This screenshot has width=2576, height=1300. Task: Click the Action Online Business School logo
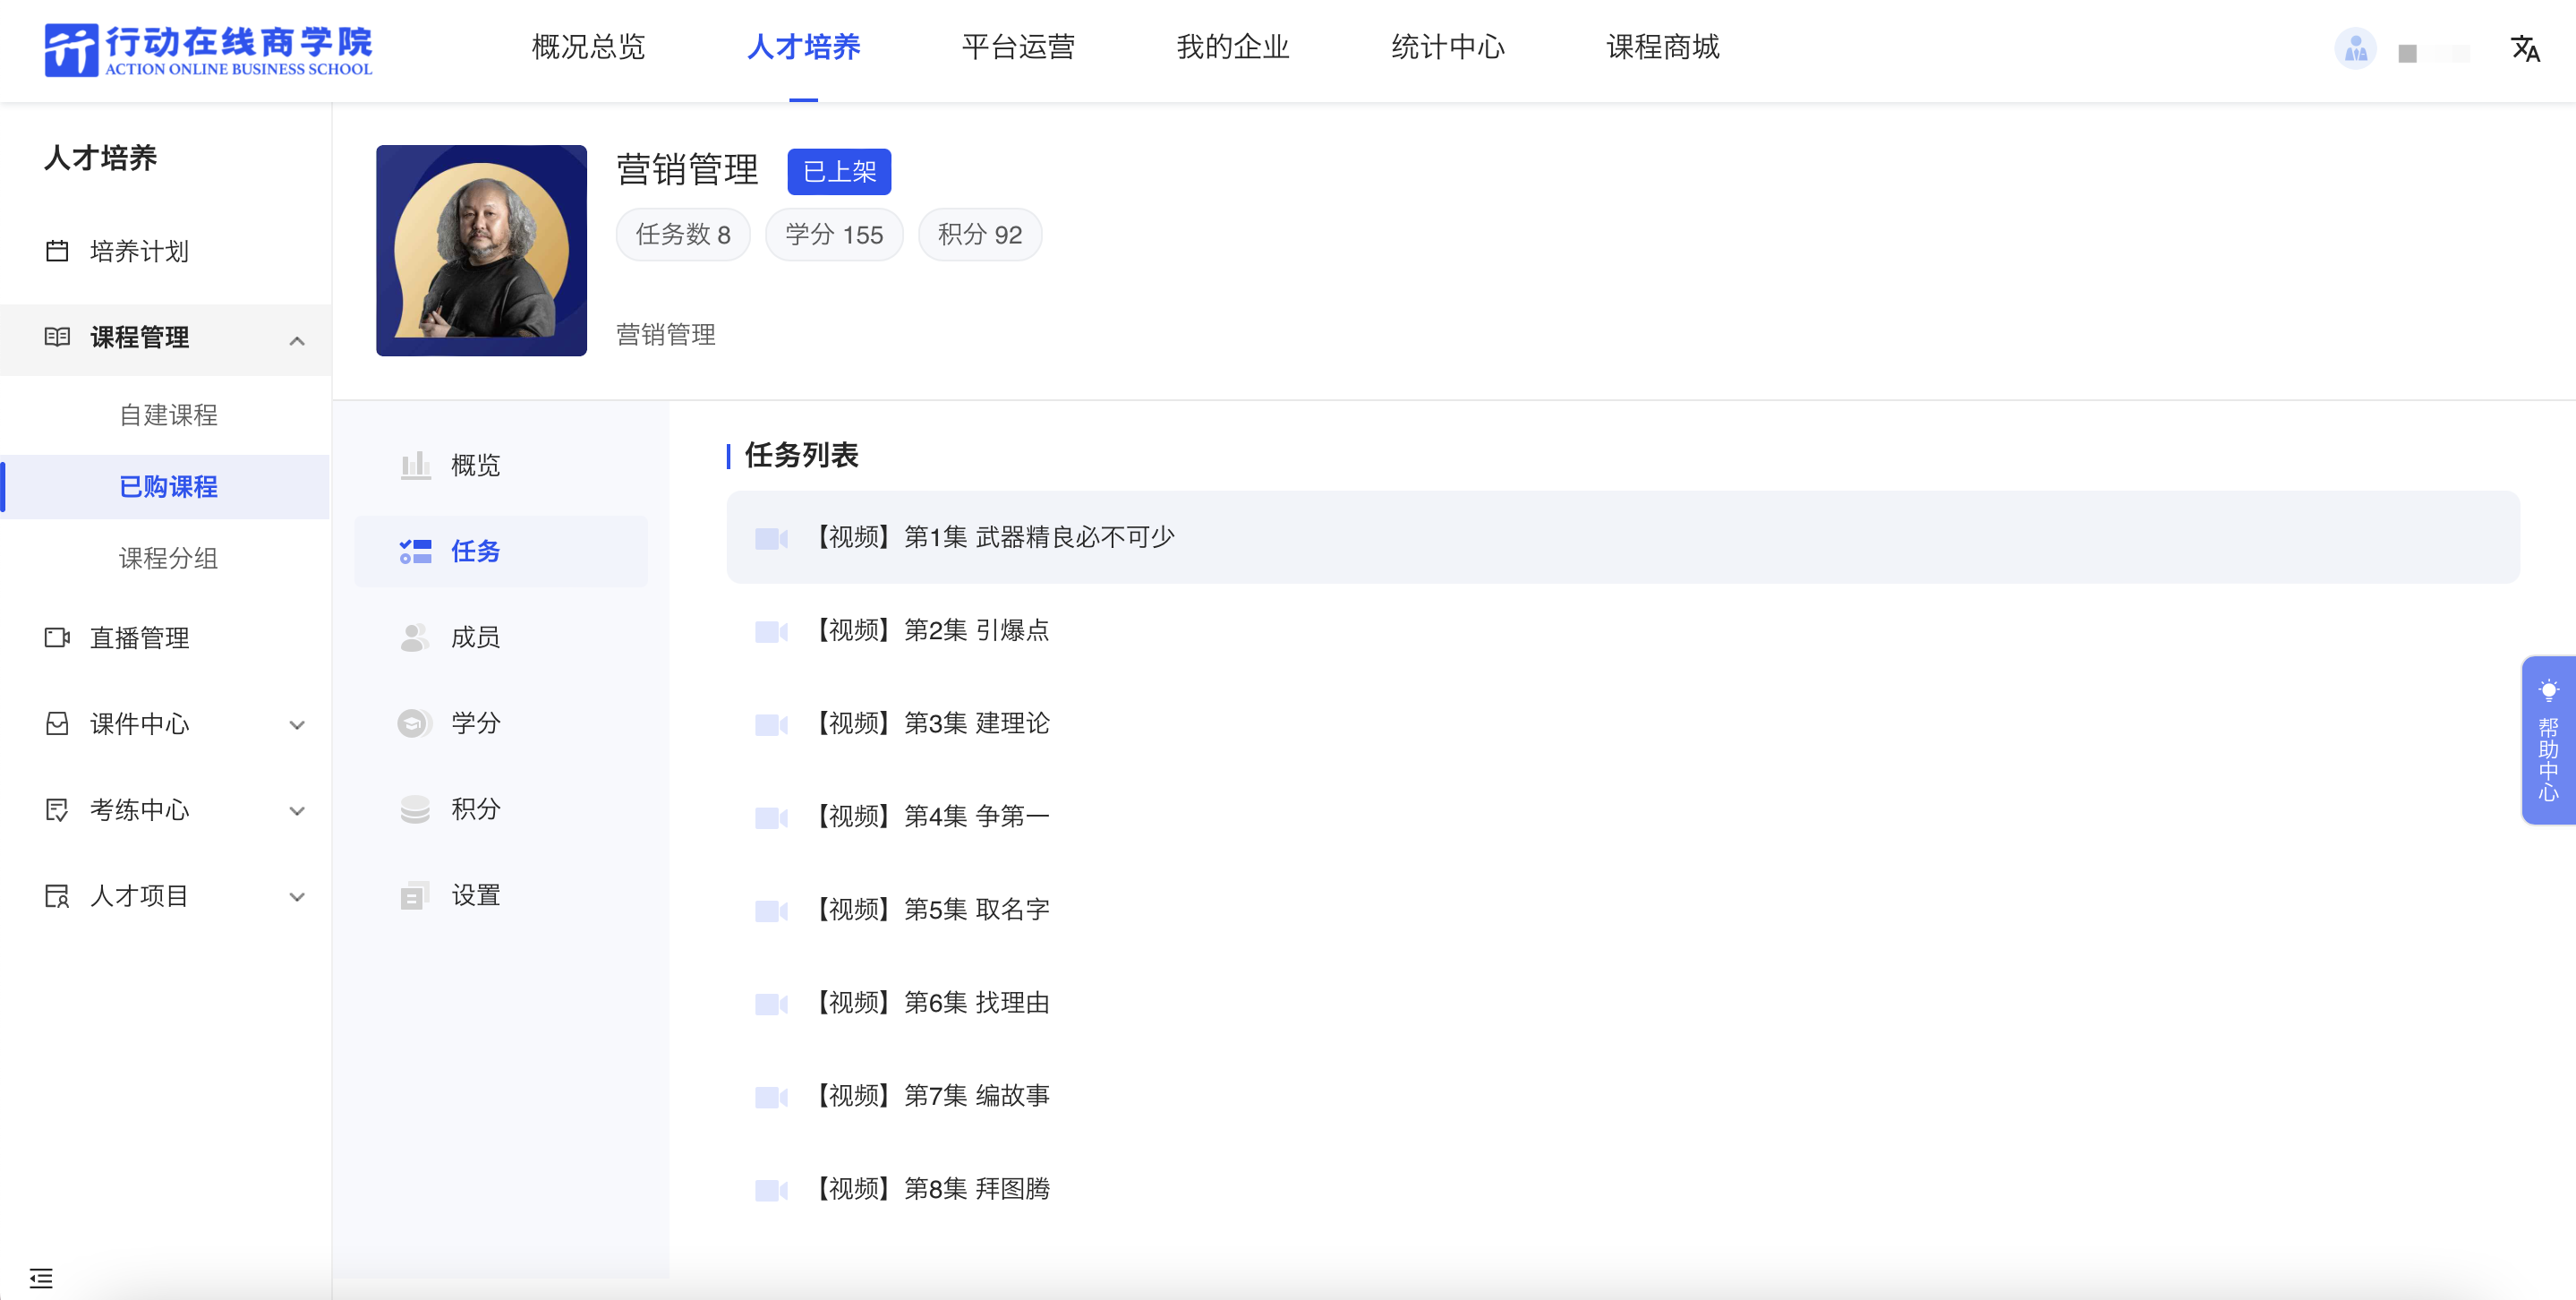(208, 49)
